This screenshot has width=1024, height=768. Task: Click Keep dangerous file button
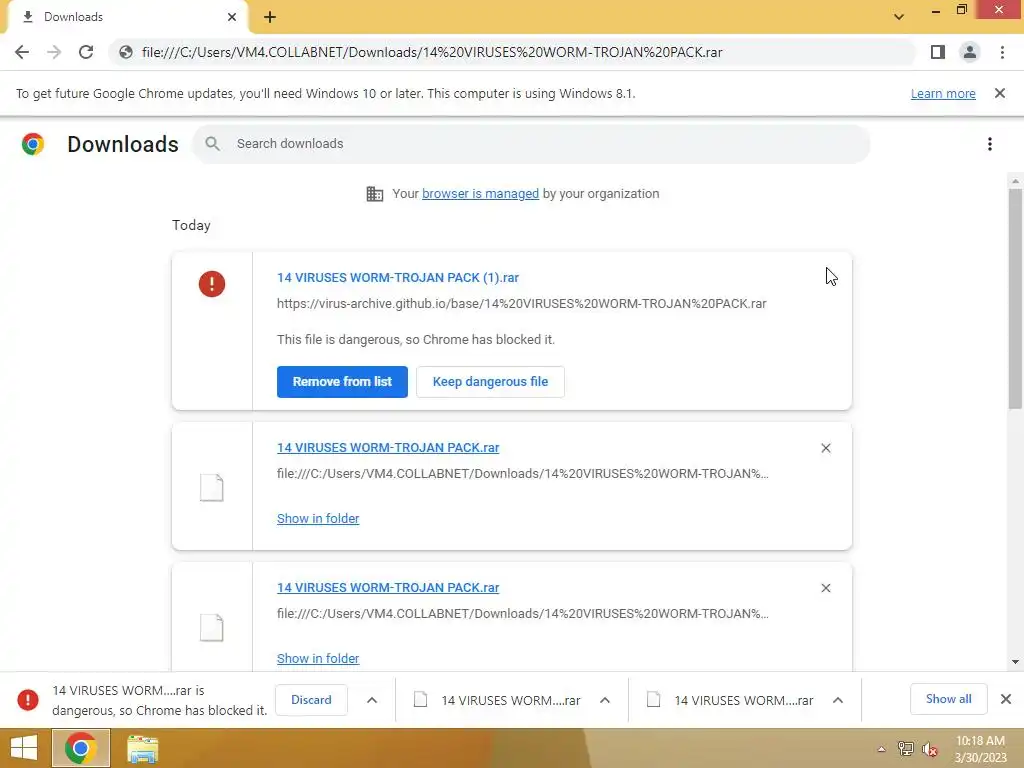tap(490, 381)
